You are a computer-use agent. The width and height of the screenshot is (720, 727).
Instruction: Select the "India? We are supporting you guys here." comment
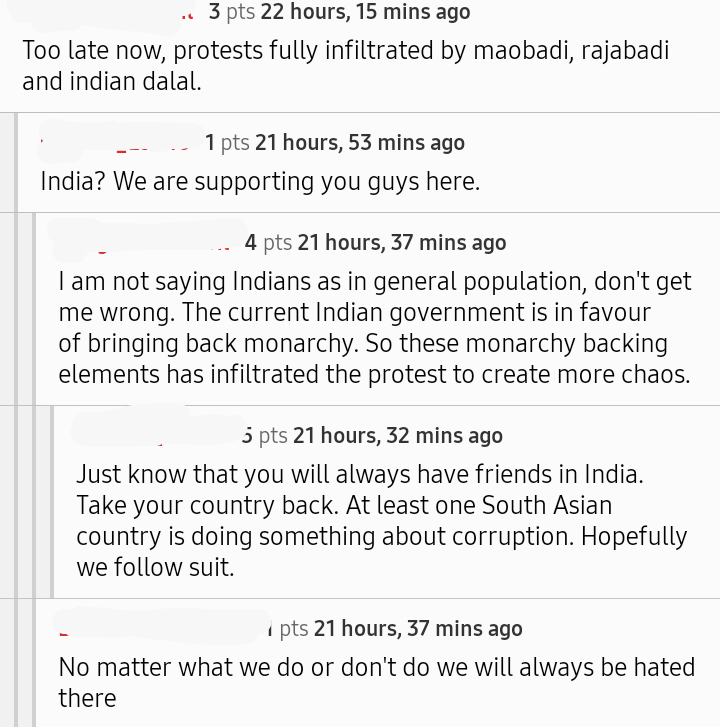260,181
